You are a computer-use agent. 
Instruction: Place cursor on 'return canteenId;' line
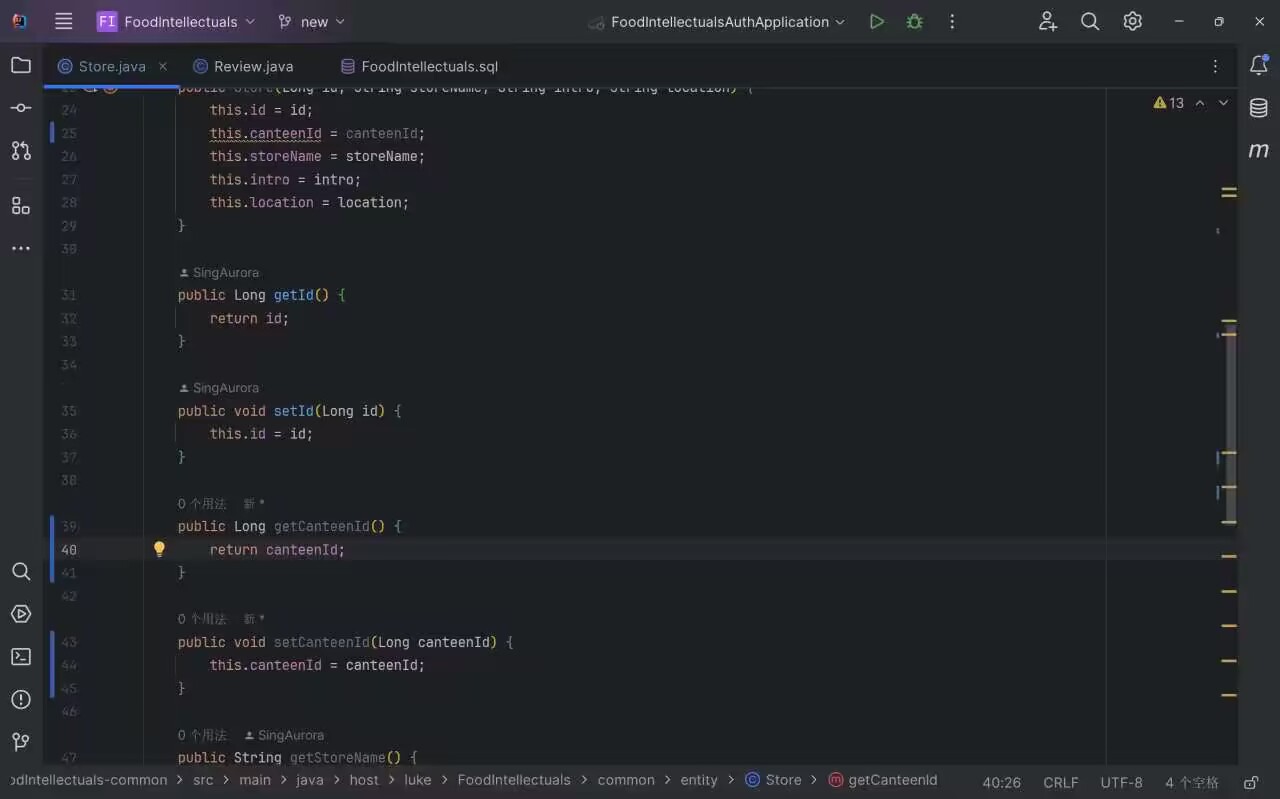pos(277,549)
